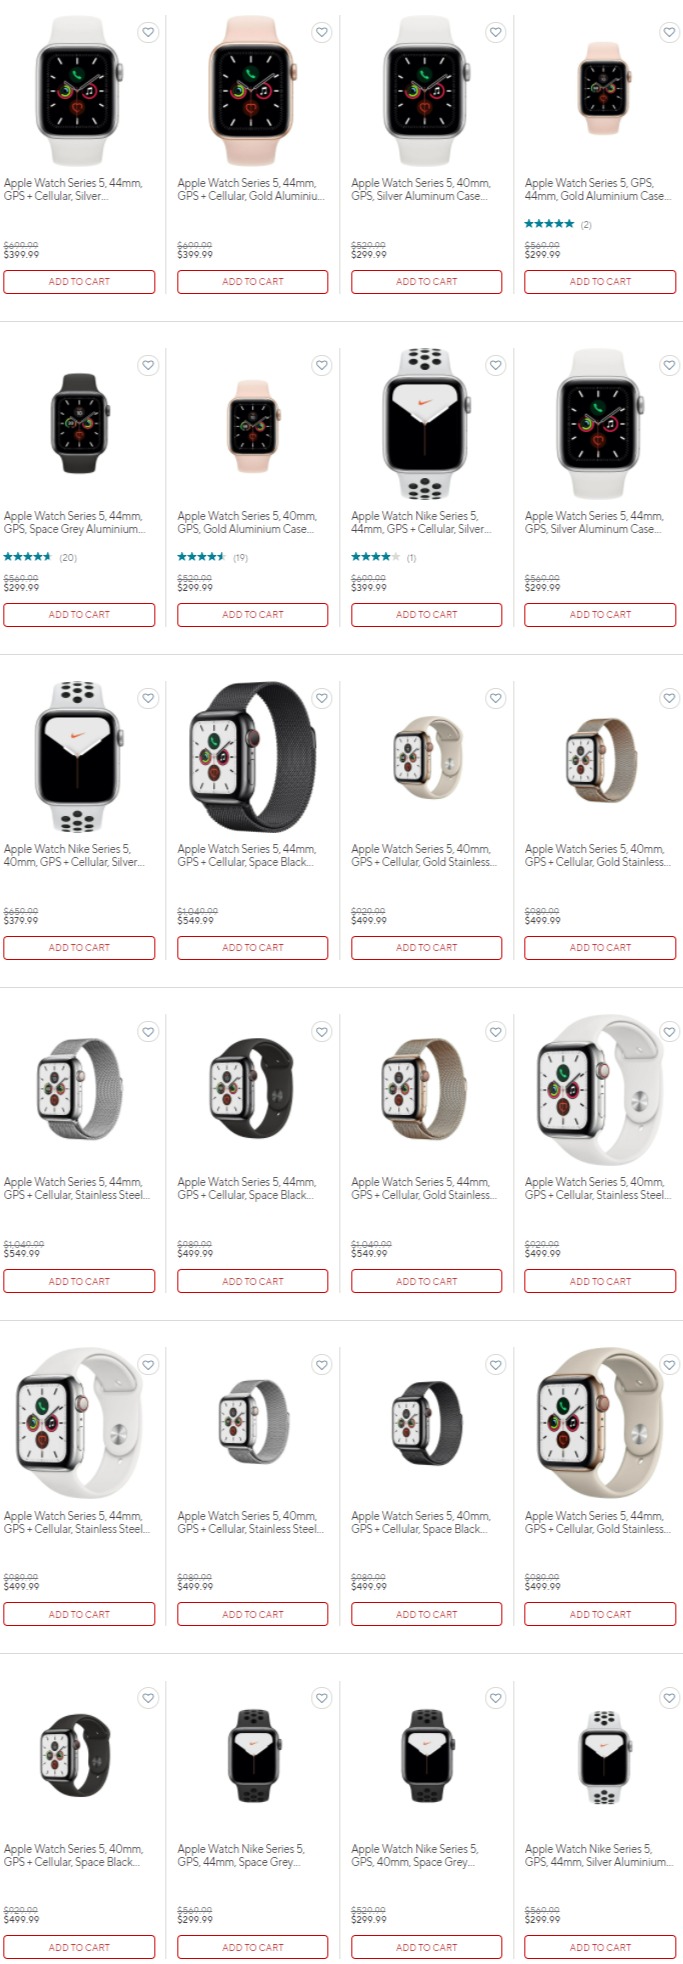This screenshot has height=1964, width=683.
Task: Click heart on 44mm GPS Silver Aluminum Case watch
Action: (x=669, y=365)
